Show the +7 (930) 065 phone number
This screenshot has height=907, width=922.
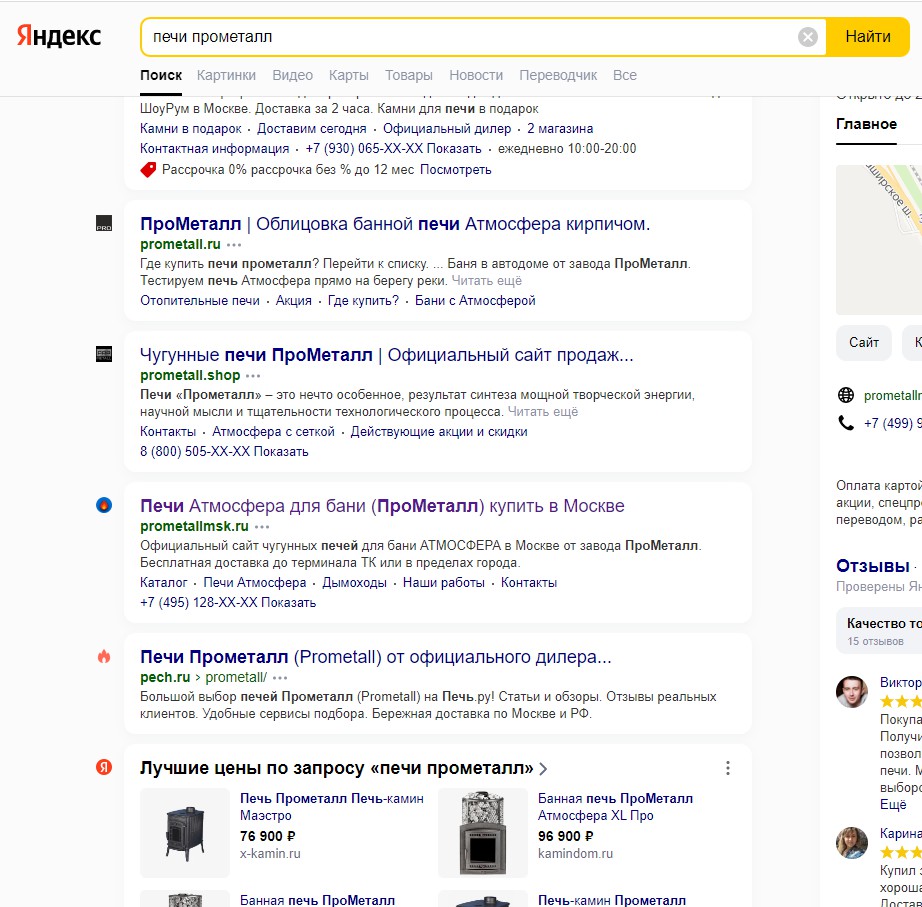coord(393,149)
